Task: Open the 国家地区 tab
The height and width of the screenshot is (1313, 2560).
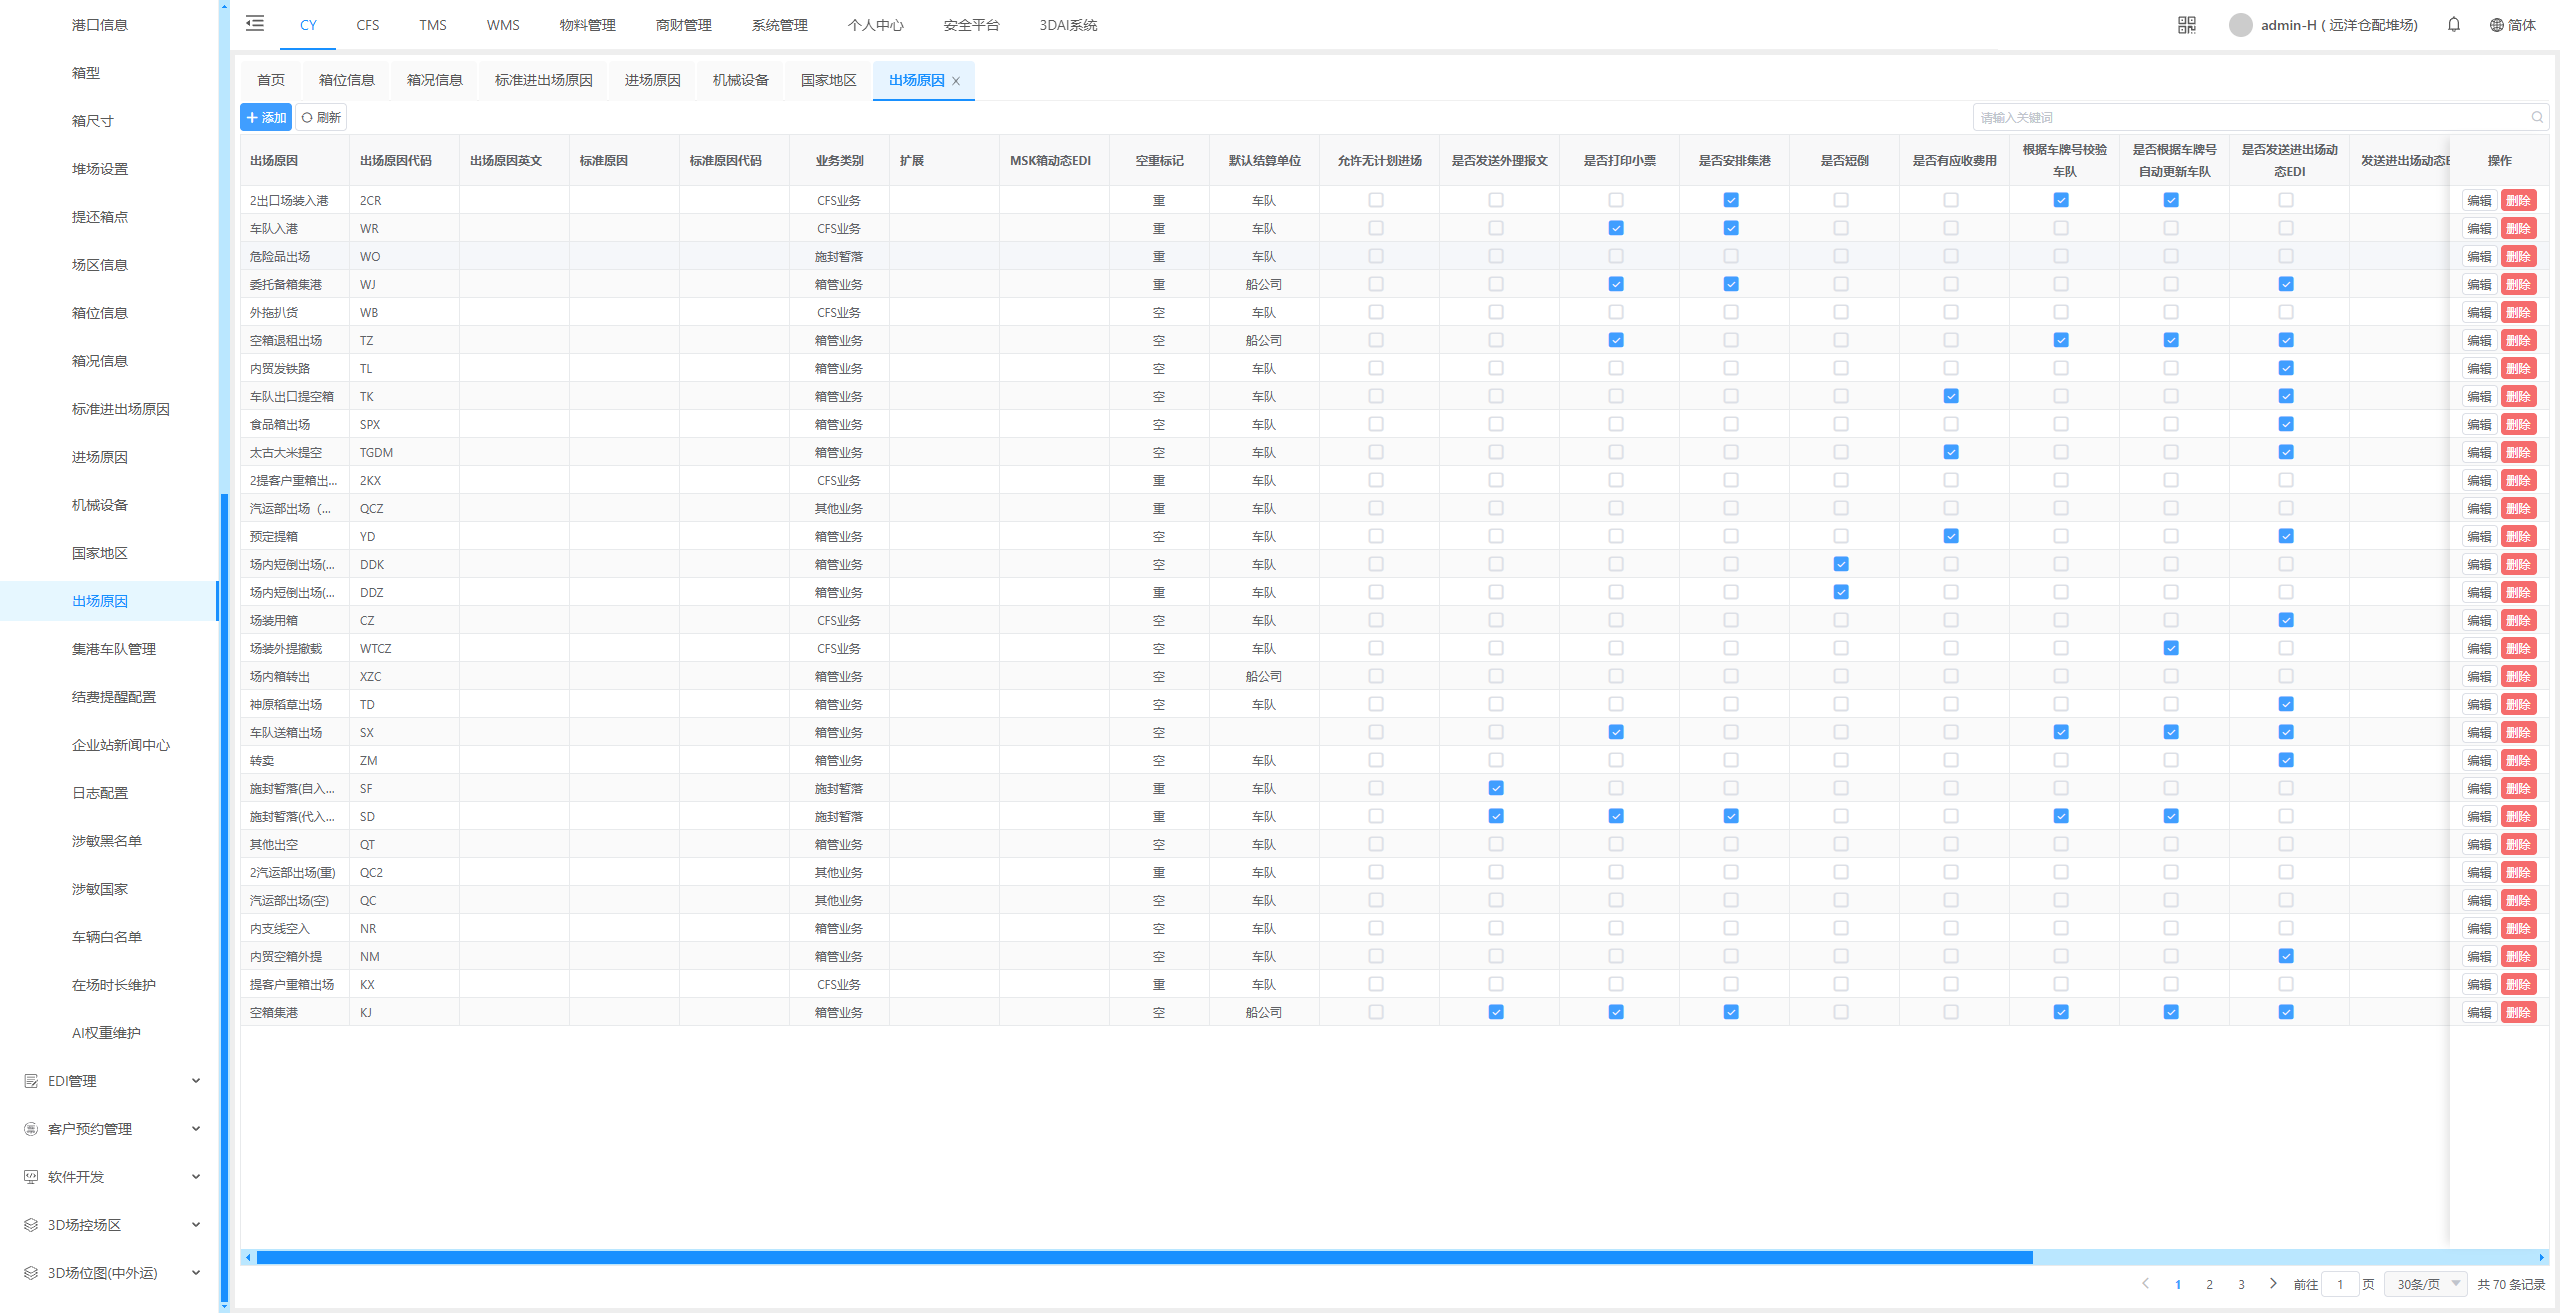Action: [828, 80]
